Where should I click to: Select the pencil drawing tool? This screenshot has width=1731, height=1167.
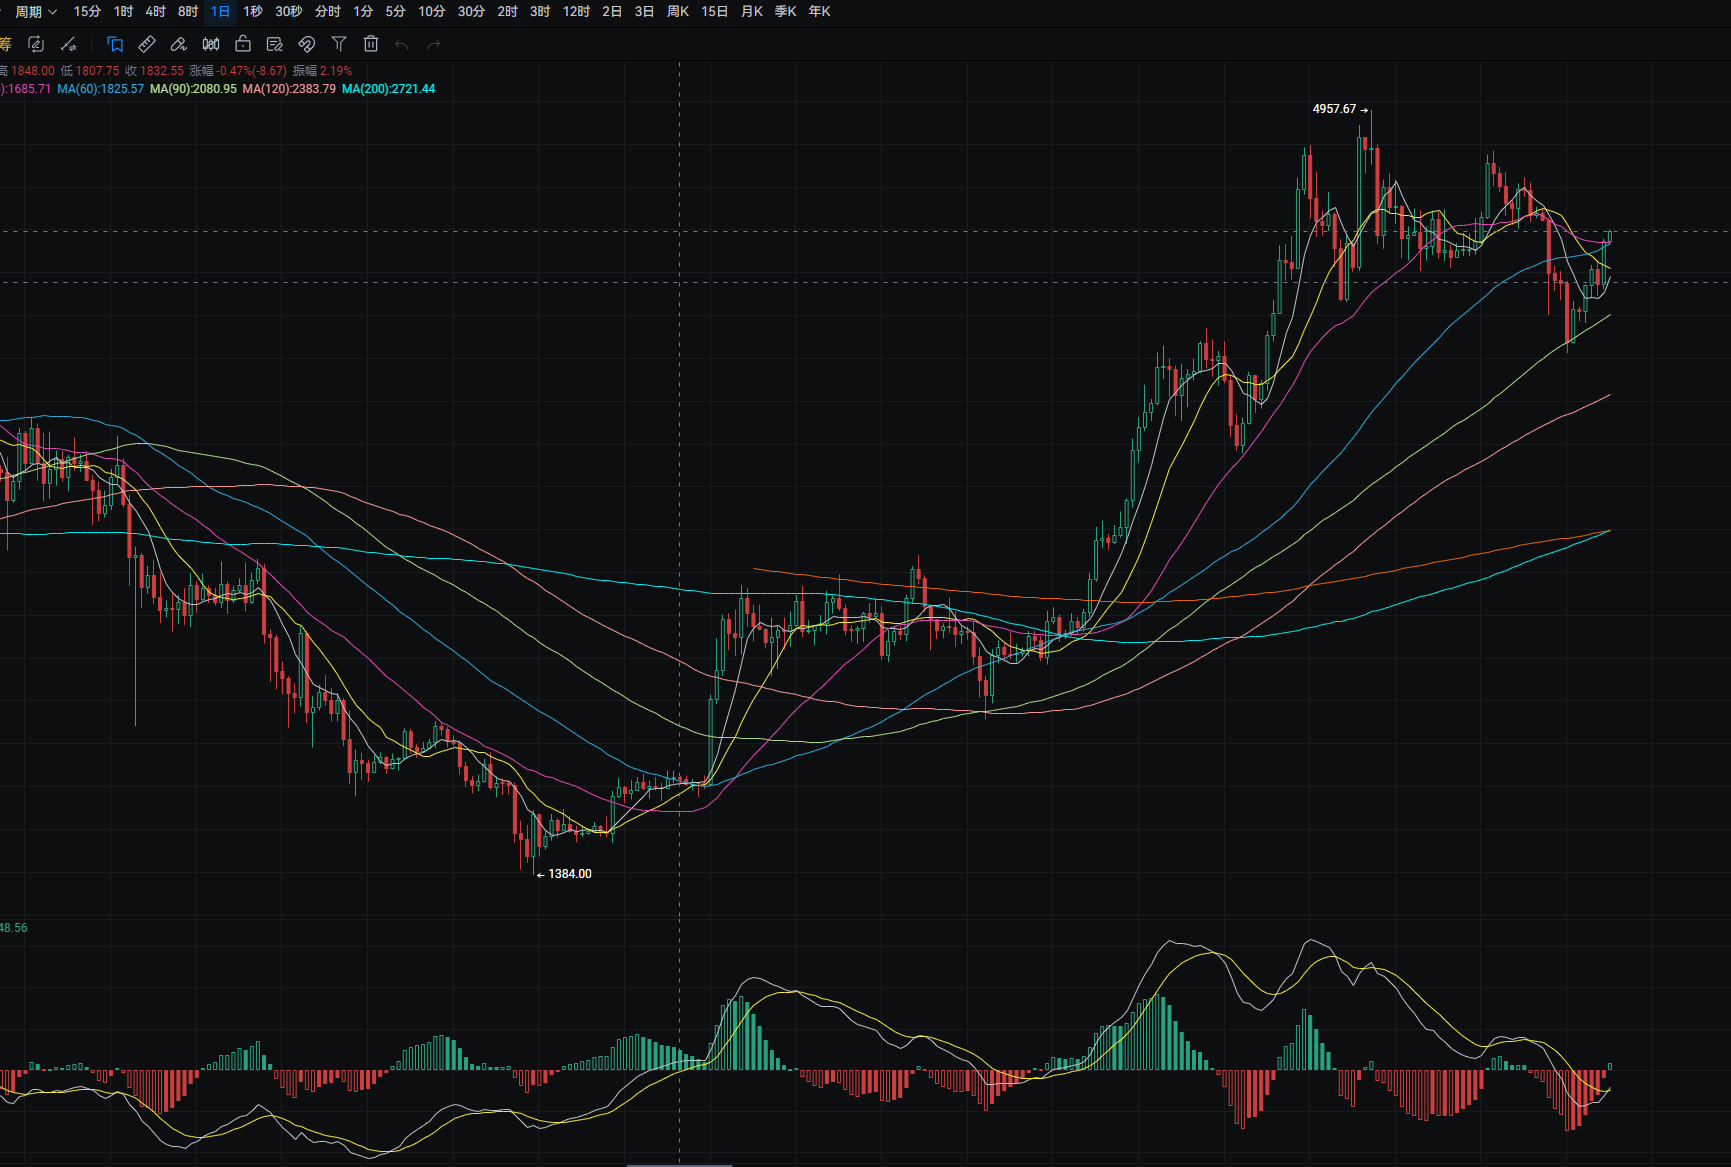179,44
